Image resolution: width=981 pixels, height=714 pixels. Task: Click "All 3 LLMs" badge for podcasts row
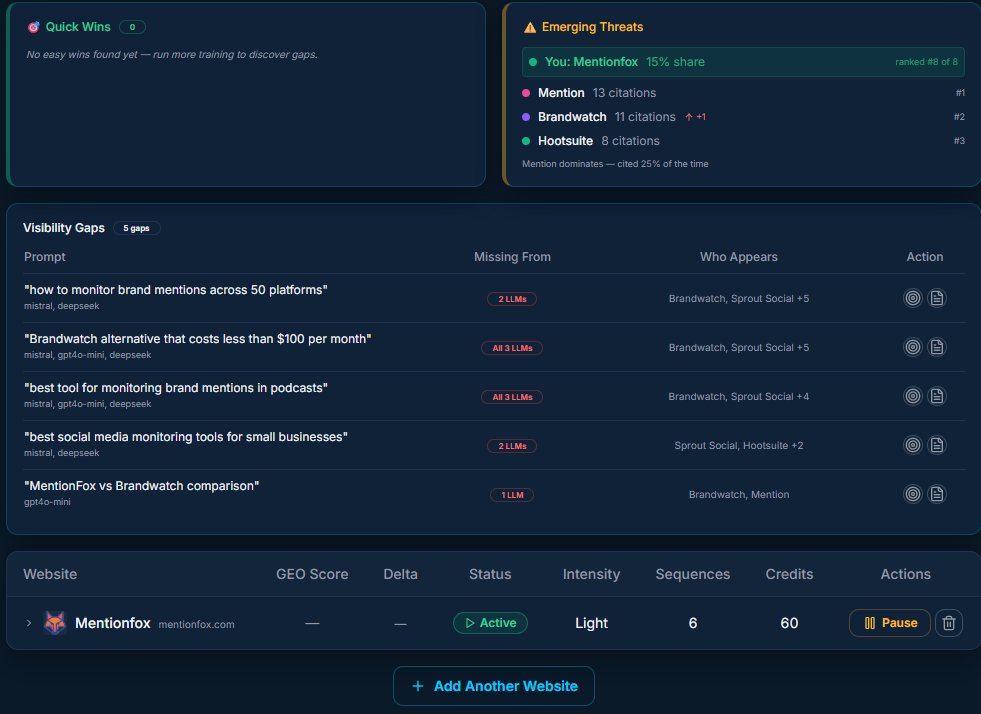click(512, 397)
